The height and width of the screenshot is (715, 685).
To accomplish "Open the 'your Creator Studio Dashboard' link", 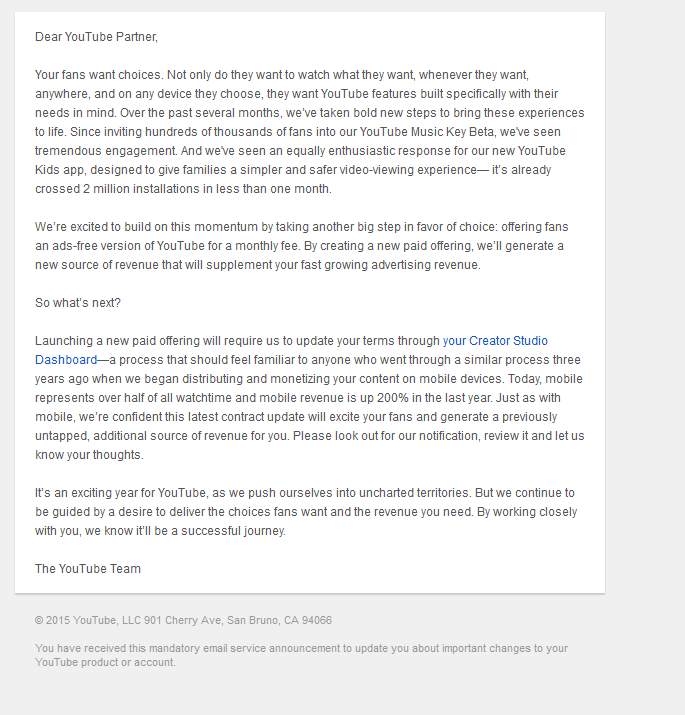I will 495,341.
